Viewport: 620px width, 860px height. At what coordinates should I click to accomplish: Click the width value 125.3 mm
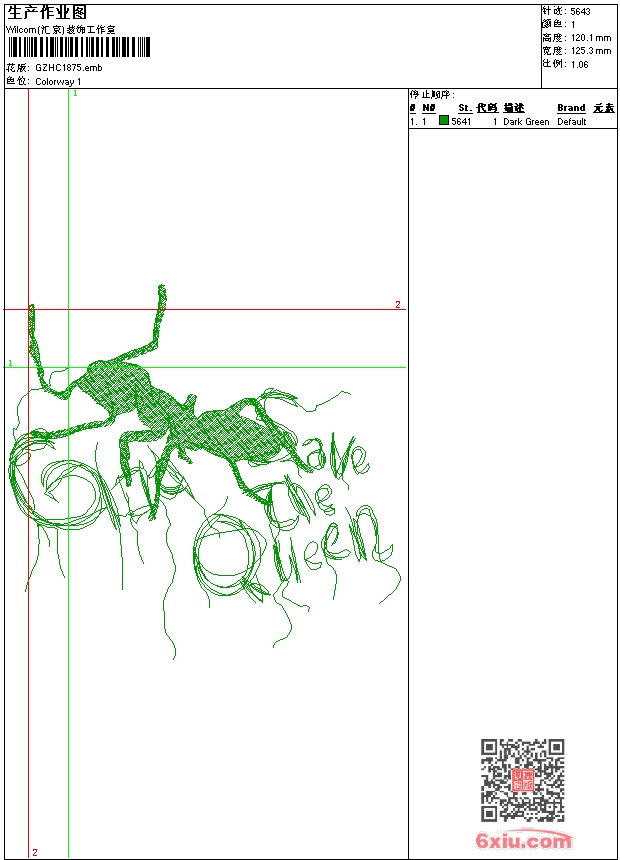tap(591, 51)
